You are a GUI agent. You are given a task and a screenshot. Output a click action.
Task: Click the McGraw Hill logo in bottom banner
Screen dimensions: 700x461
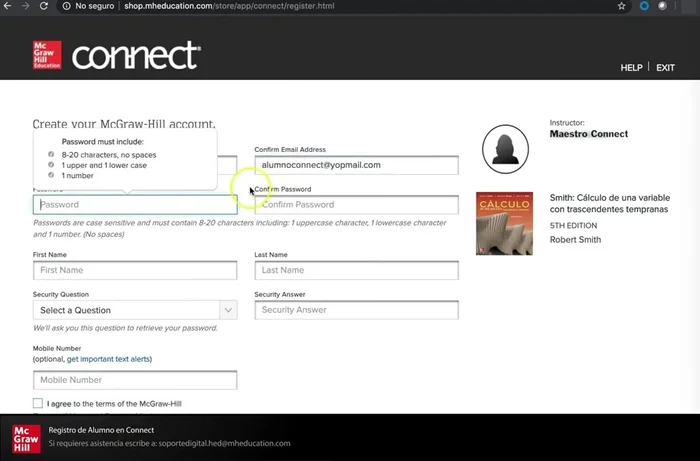26,439
